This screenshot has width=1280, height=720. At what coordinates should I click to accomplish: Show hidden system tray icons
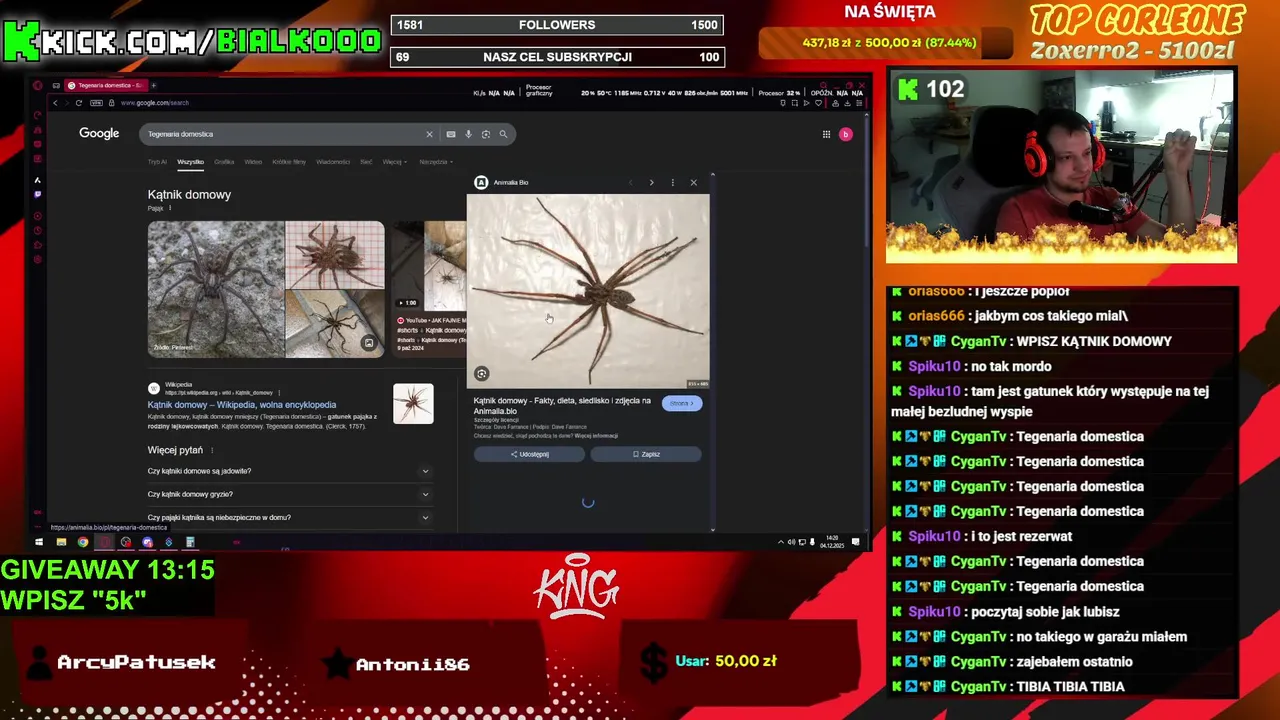click(781, 542)
